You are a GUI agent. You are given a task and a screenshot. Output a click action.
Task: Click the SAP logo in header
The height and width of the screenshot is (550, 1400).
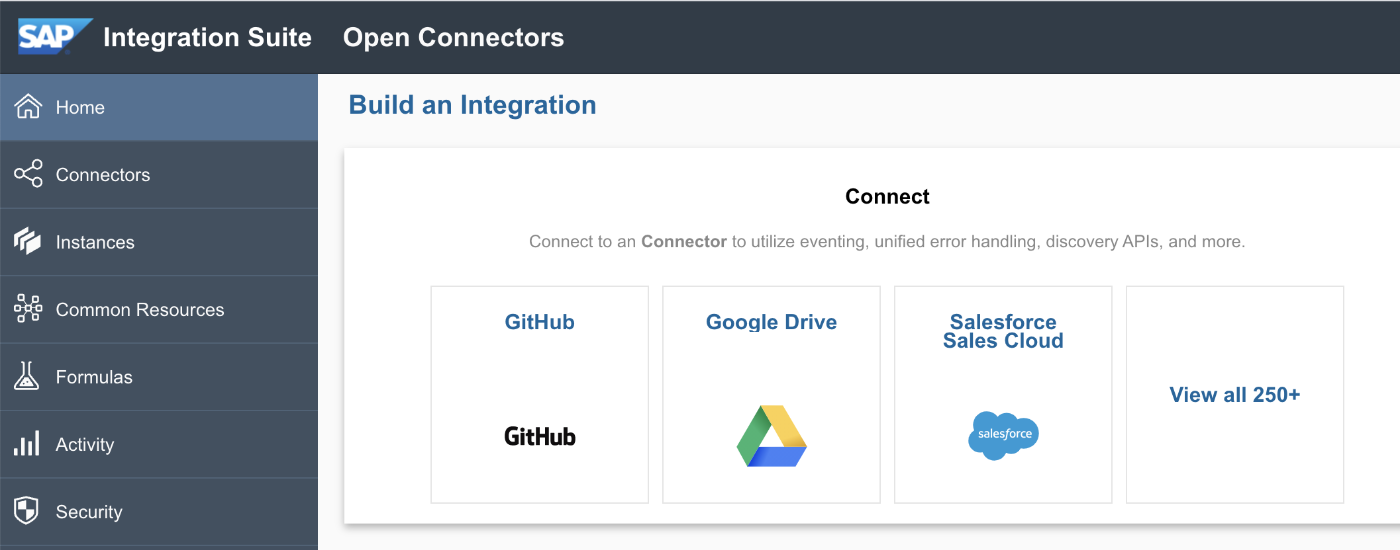(55, 37)
